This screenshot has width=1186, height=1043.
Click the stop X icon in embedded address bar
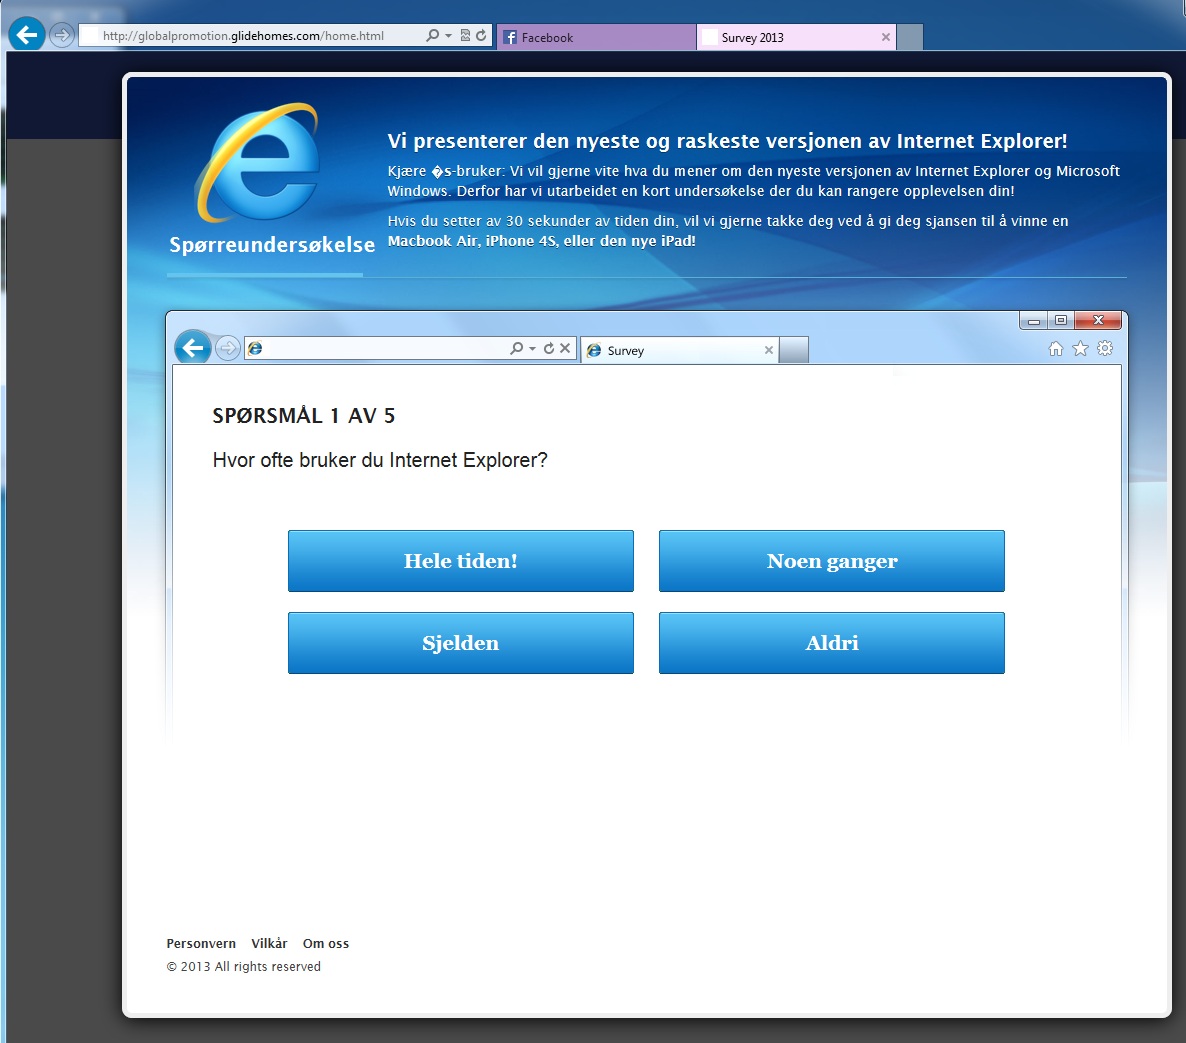[565, 348]
